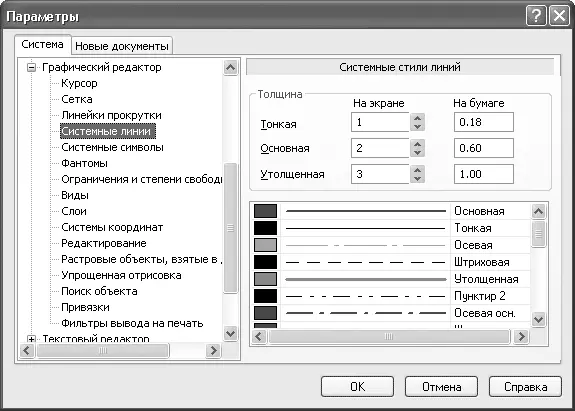Select the color swatch for Основная line
The width and height of the screenshot is (575, 411).
point(265,211)
